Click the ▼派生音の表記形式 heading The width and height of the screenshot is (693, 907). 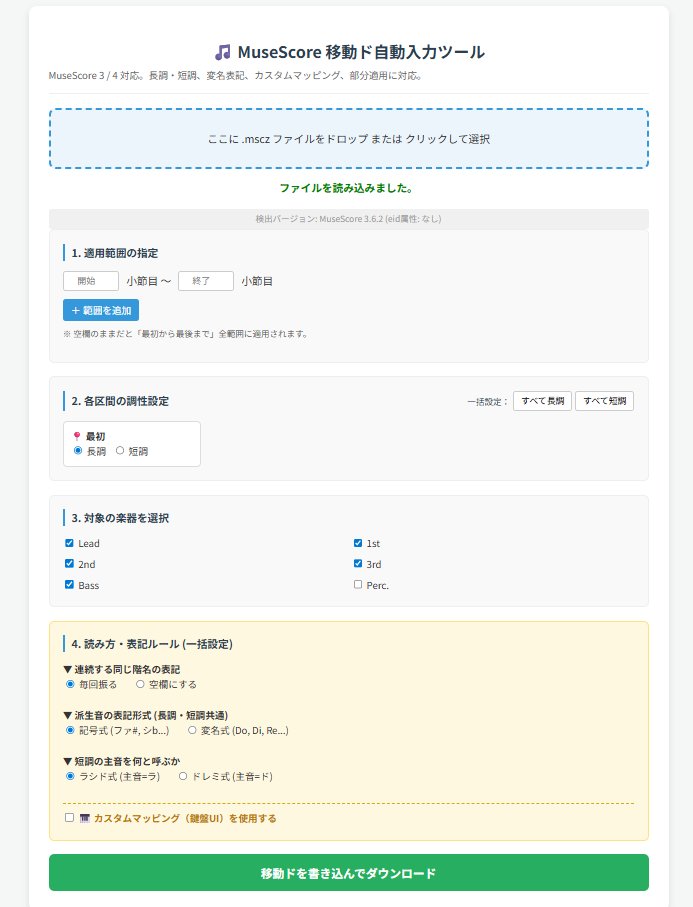click(146, 715)
